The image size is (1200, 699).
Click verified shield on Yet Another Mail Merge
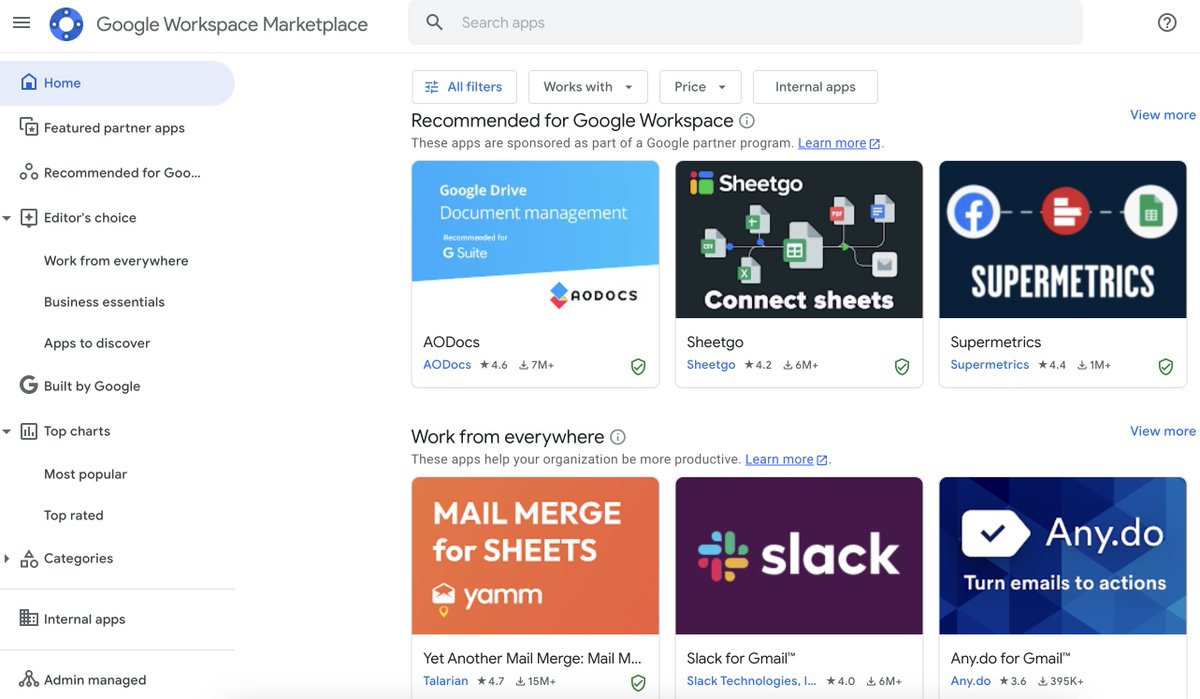[638, 683]
